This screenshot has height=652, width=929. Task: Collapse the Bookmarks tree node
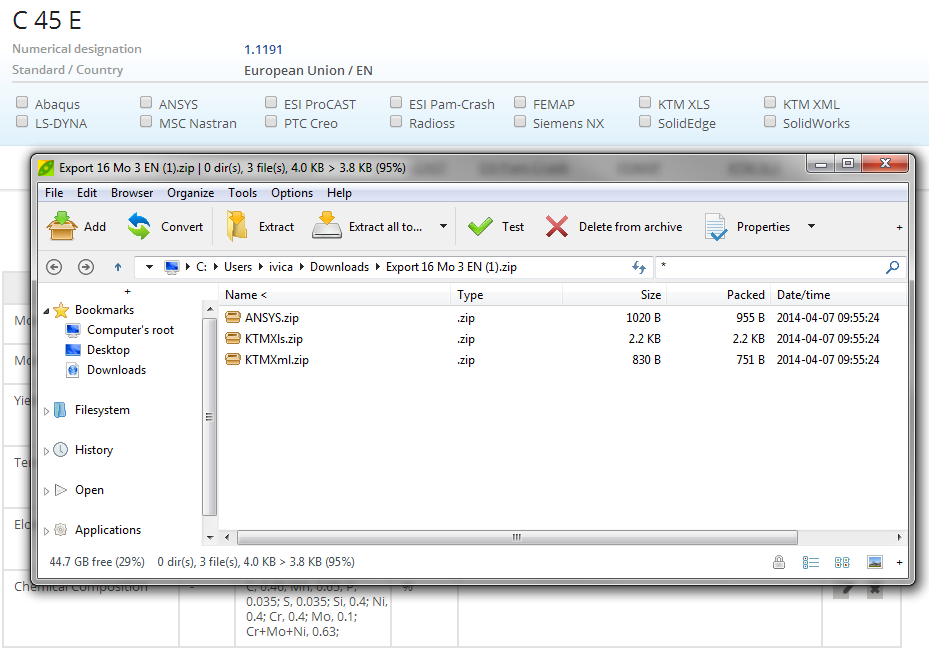[46, 311]
